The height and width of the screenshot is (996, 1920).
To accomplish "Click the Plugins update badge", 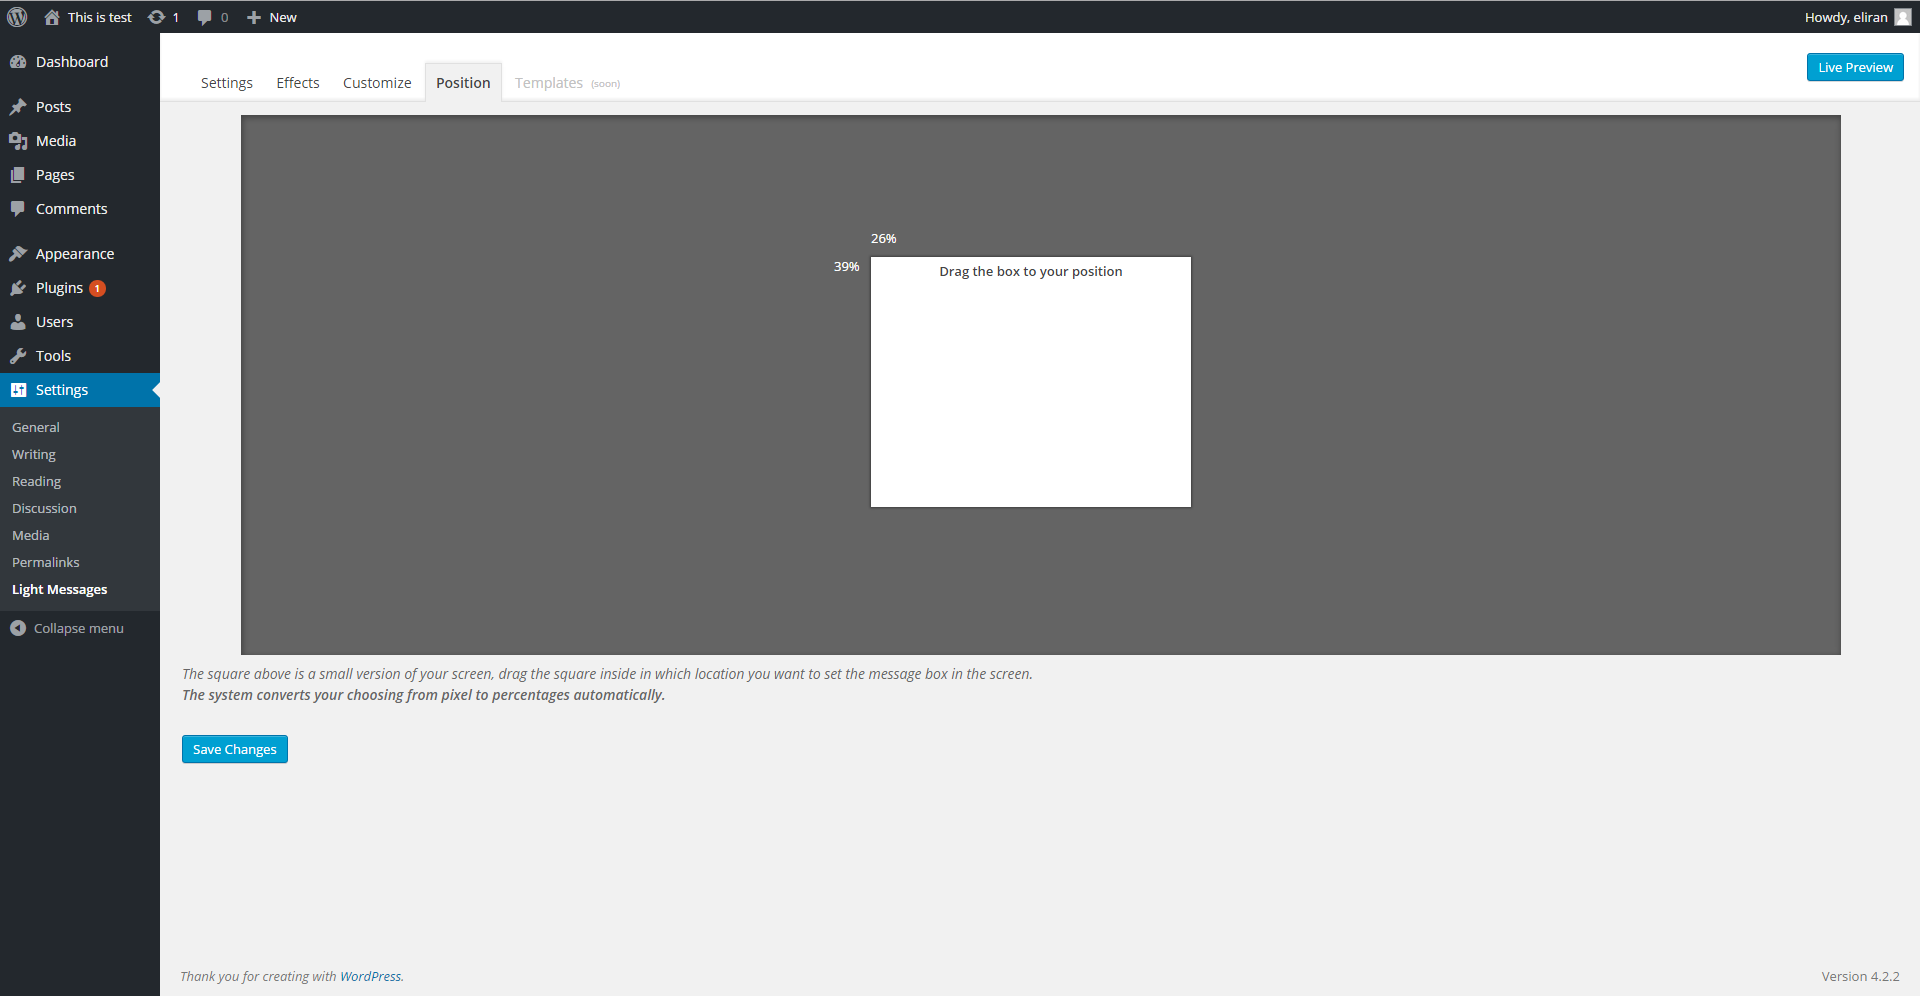I will (97, 288).
